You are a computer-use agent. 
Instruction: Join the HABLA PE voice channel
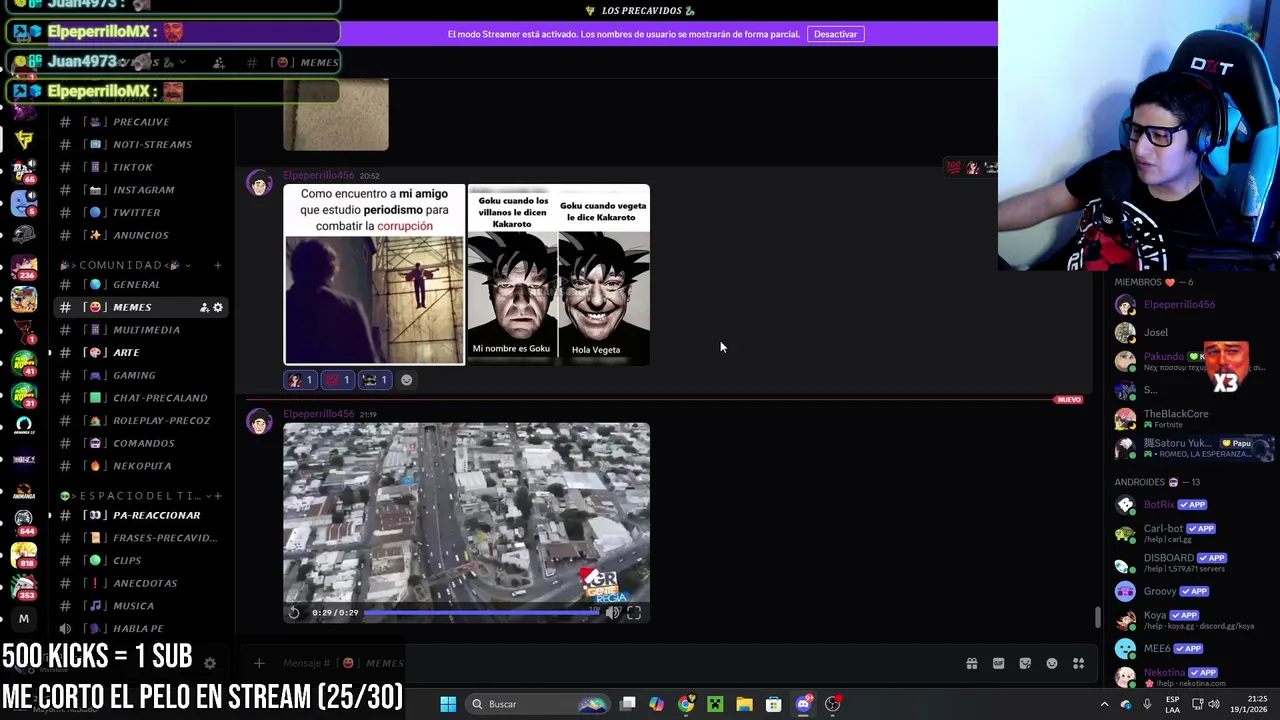coord(140,629)
